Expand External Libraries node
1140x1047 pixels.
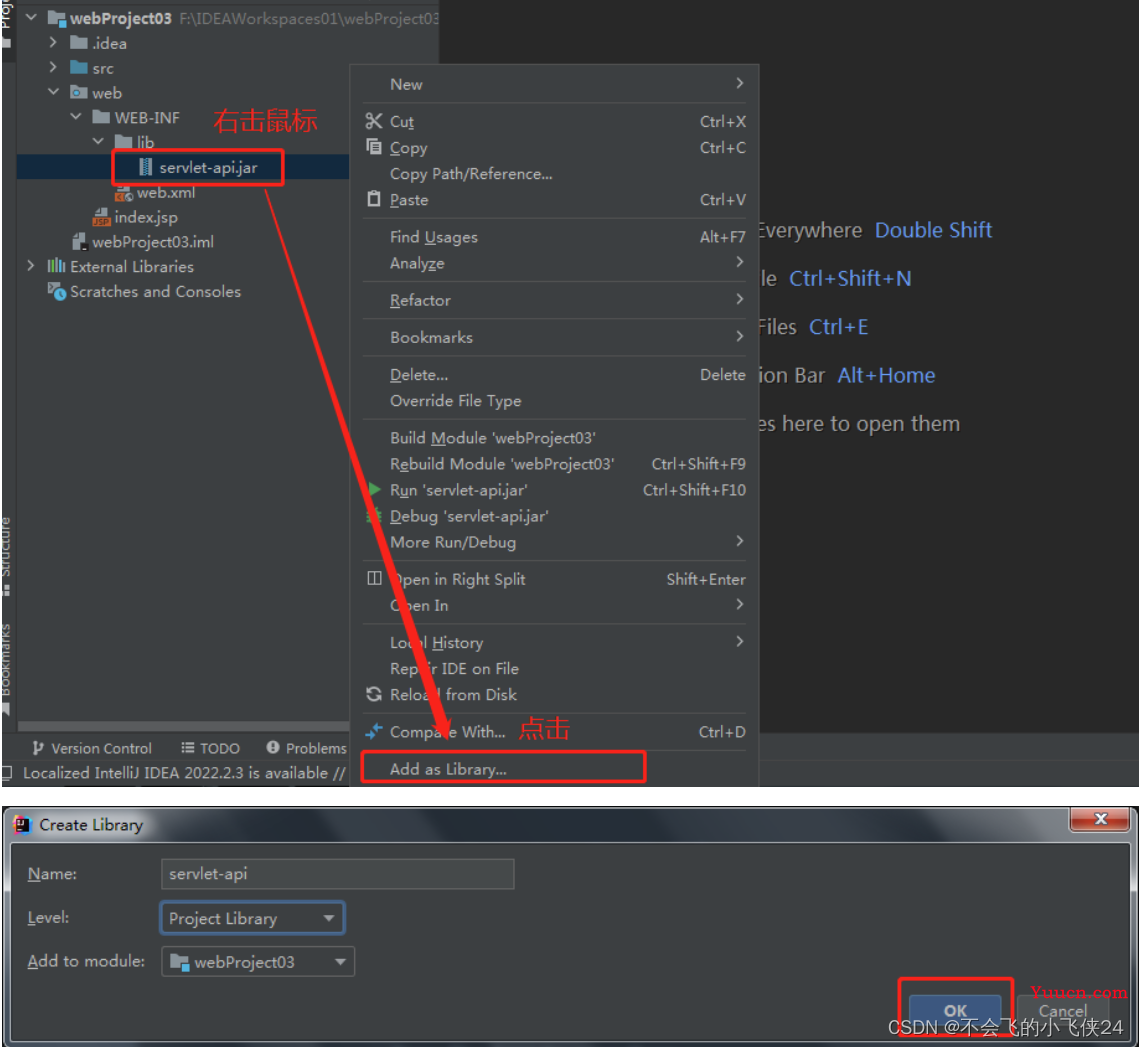point(31,265)
